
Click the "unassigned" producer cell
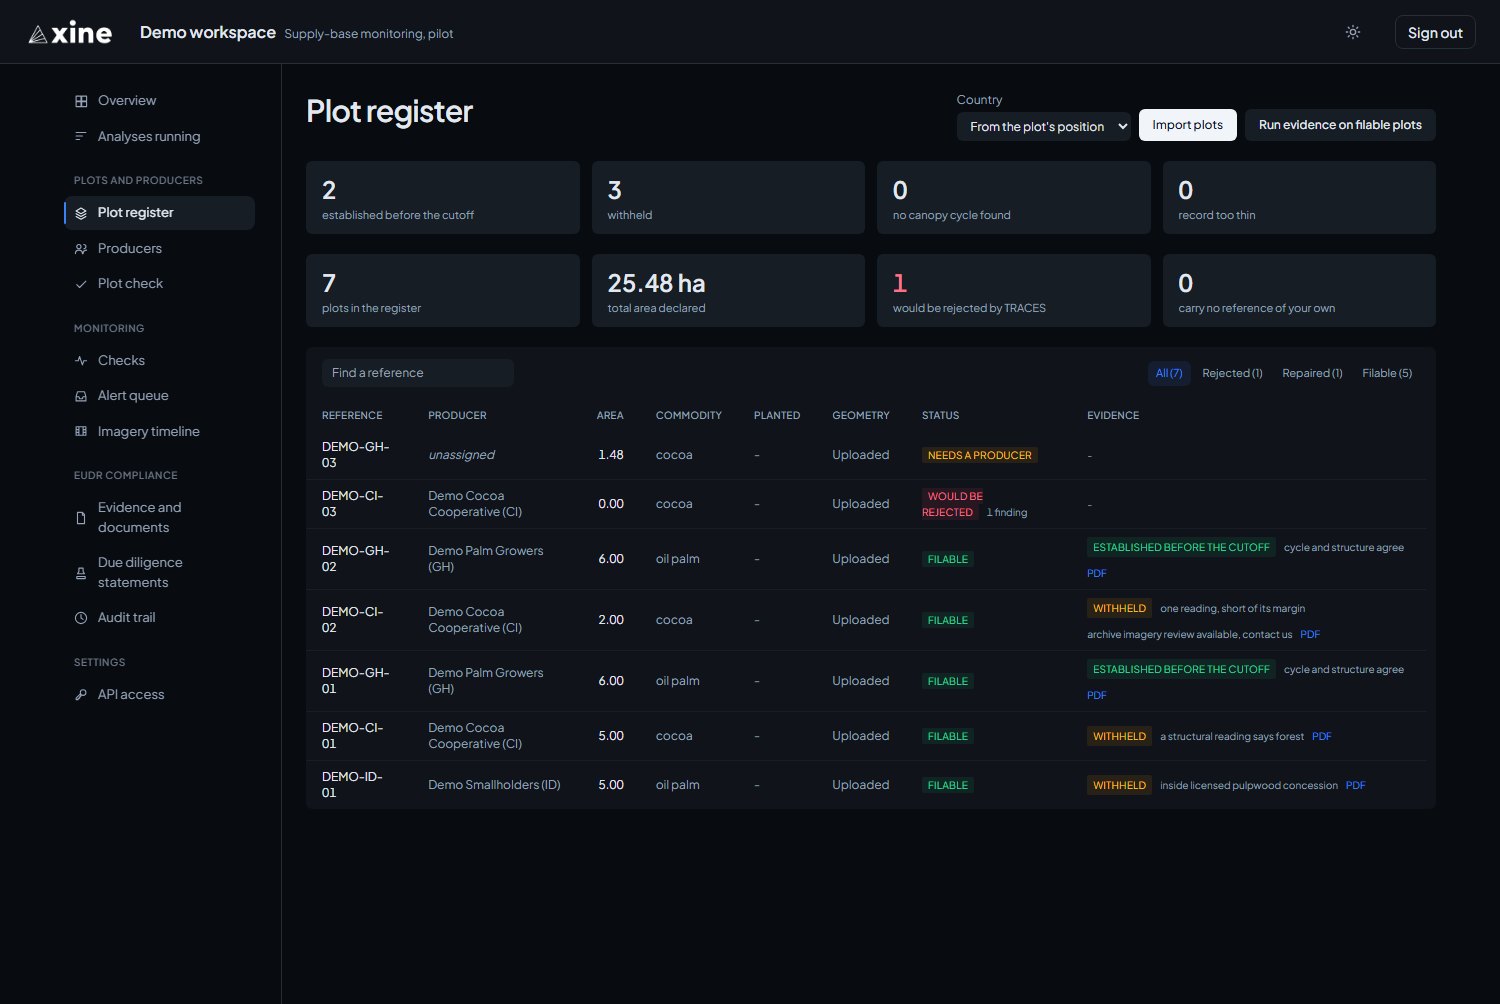[461, 455]
